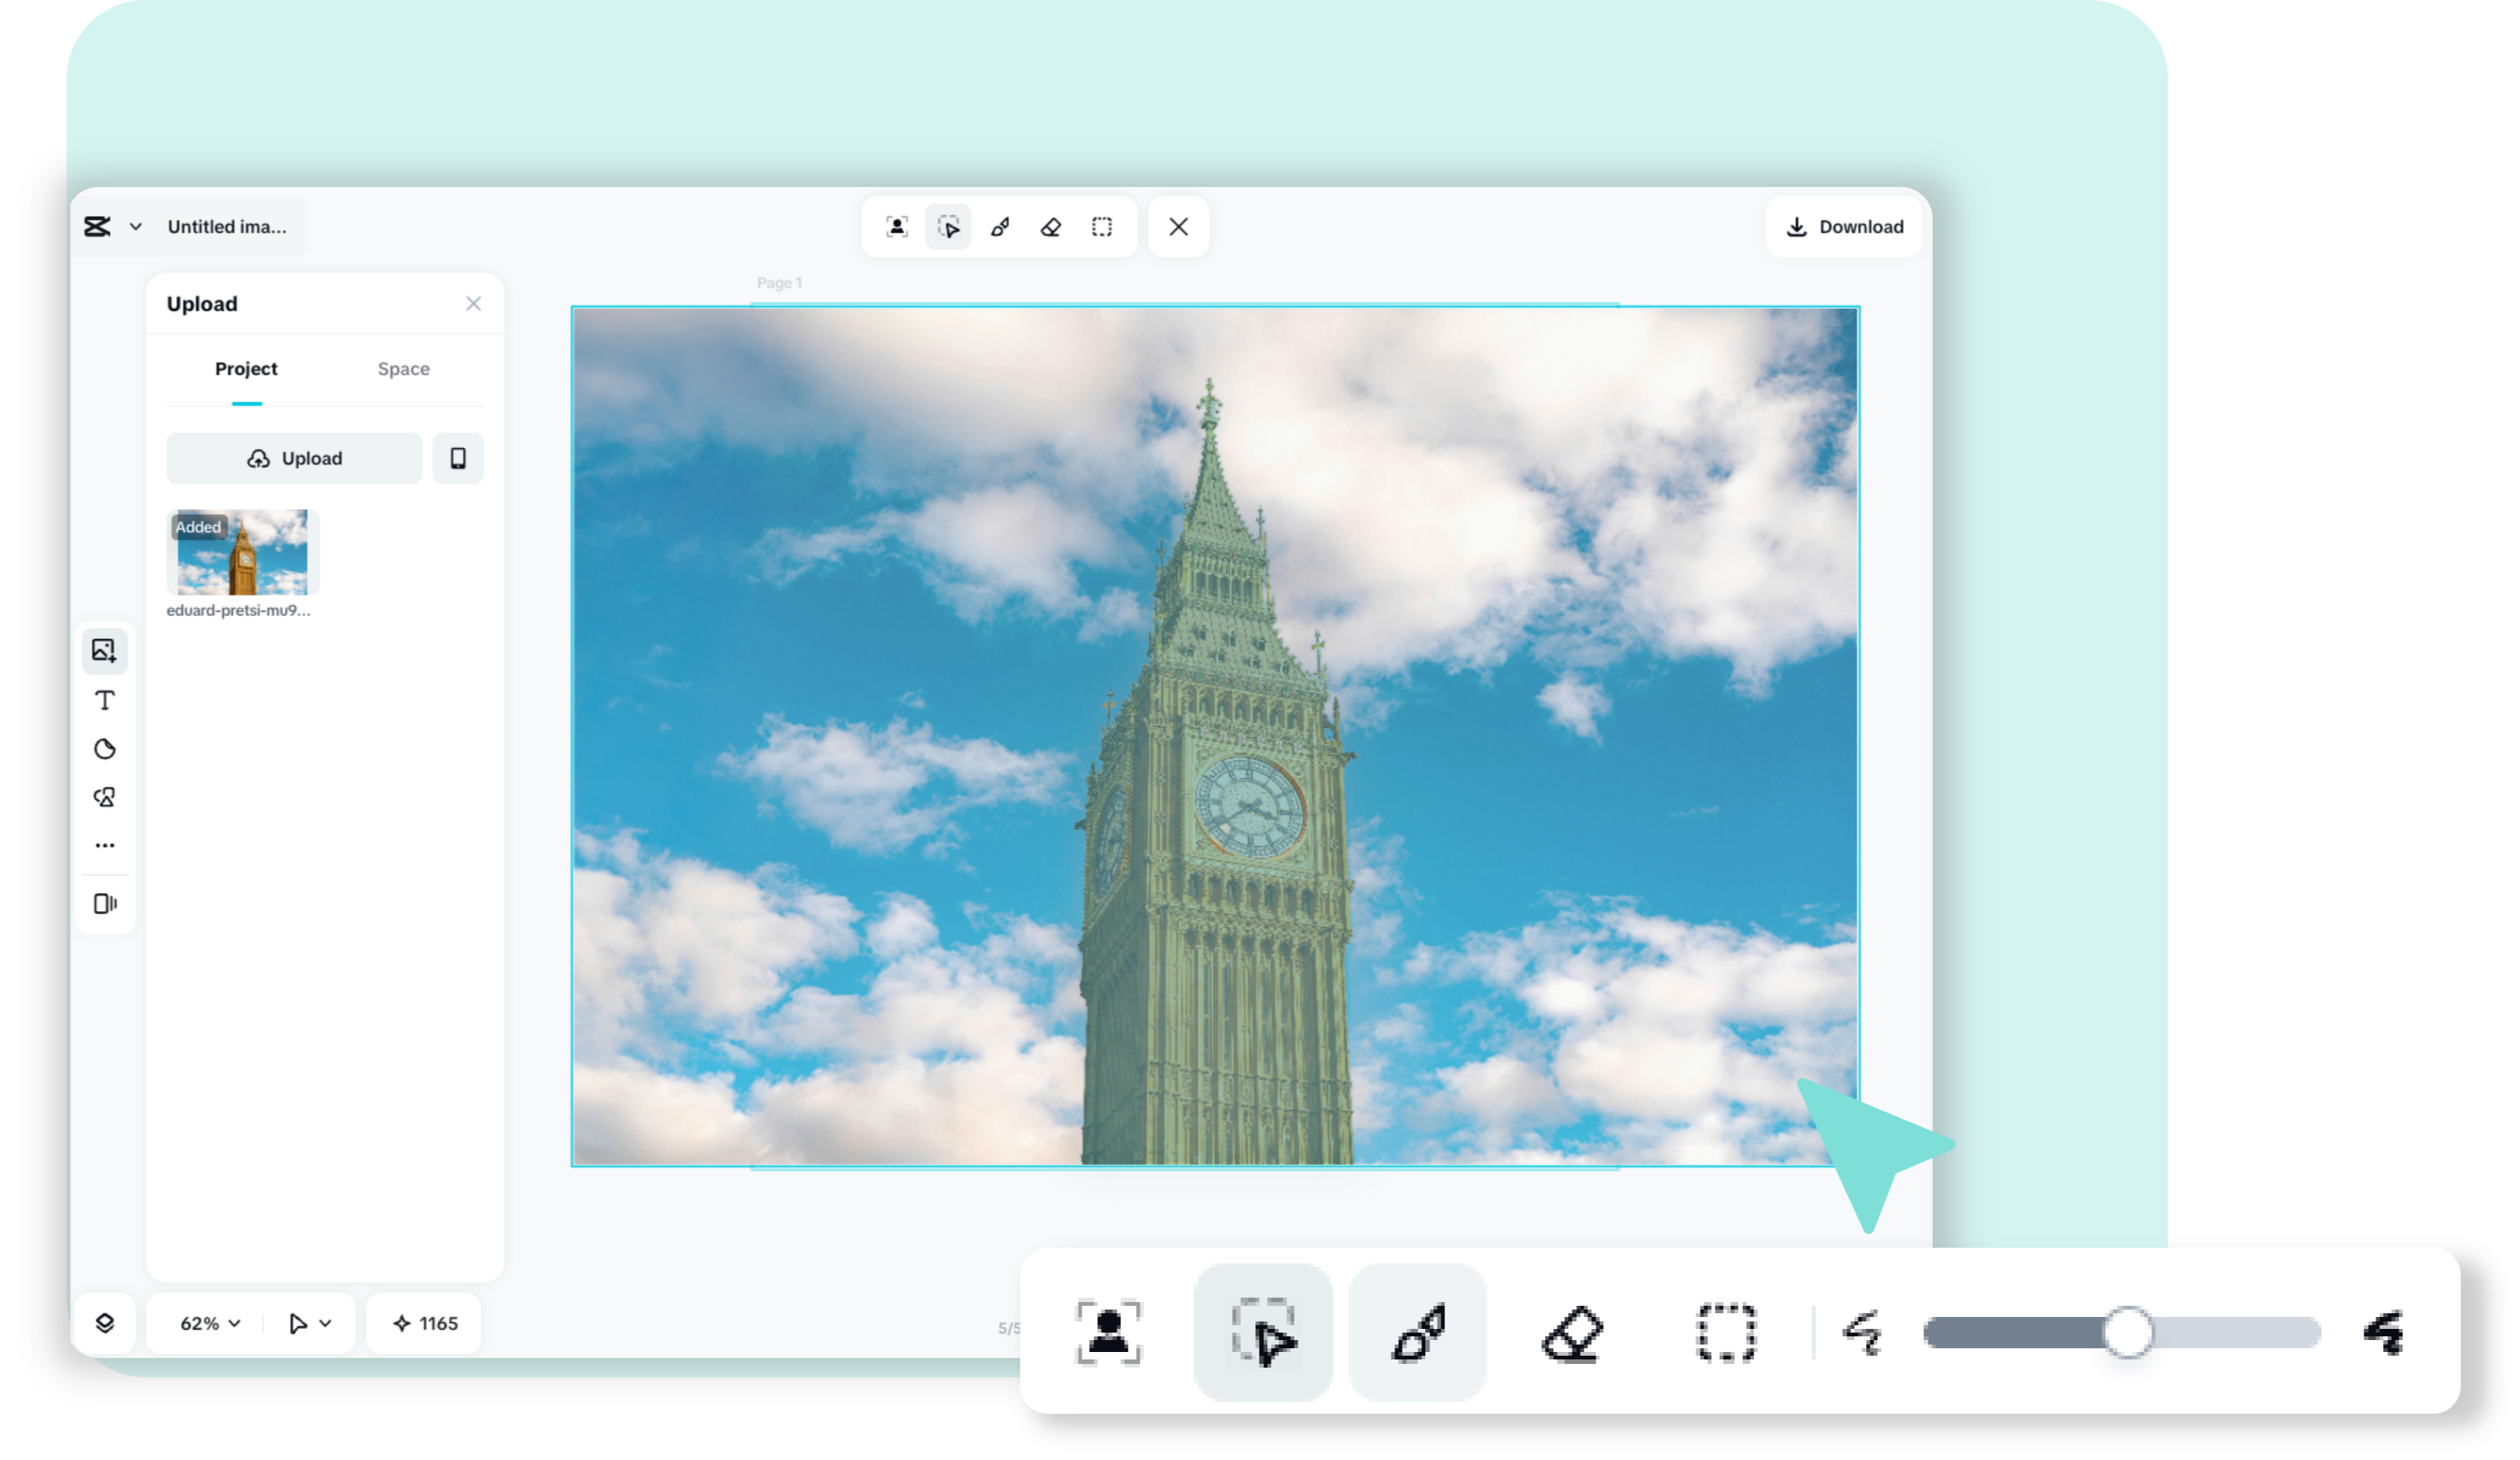Select the cursor/move tool in the top toolbar
Image resolution: width=2520 pixels, height=1460 pixels.
(x=949, y=227)
